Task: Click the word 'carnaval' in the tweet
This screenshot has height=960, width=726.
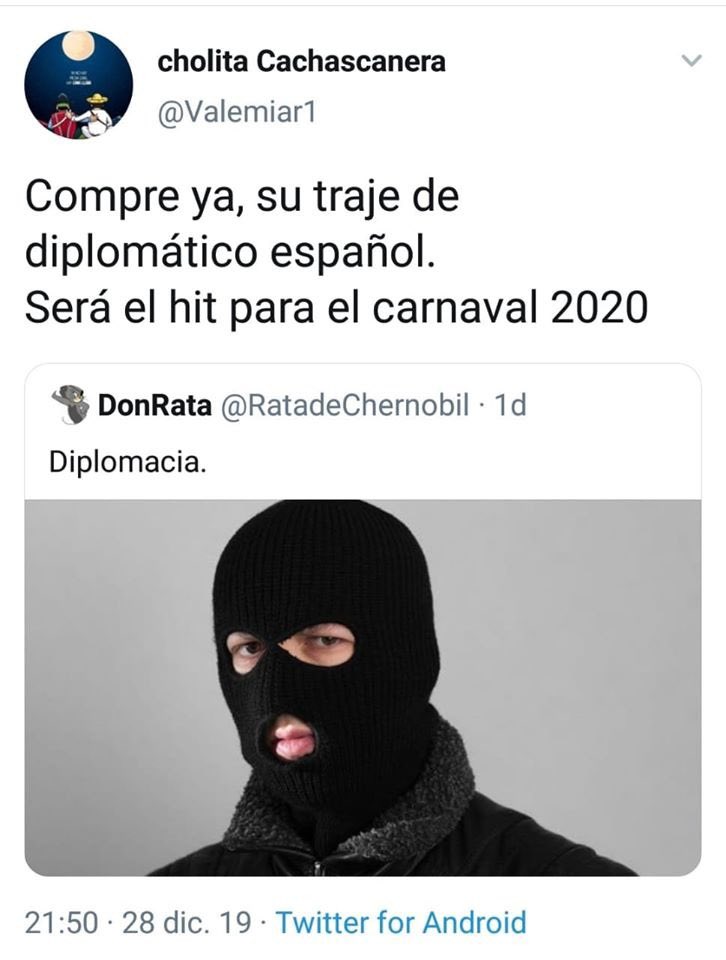Action: (x=455, y=307)
